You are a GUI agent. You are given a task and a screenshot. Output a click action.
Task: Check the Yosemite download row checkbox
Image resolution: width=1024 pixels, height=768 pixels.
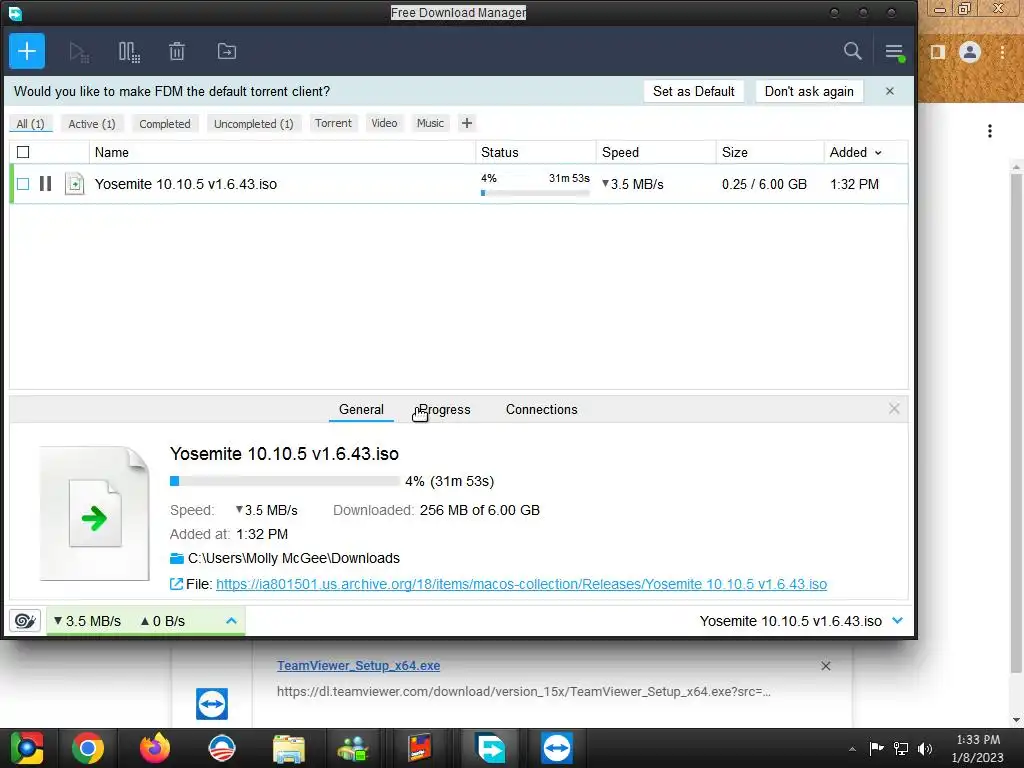[x=23, y=184]
